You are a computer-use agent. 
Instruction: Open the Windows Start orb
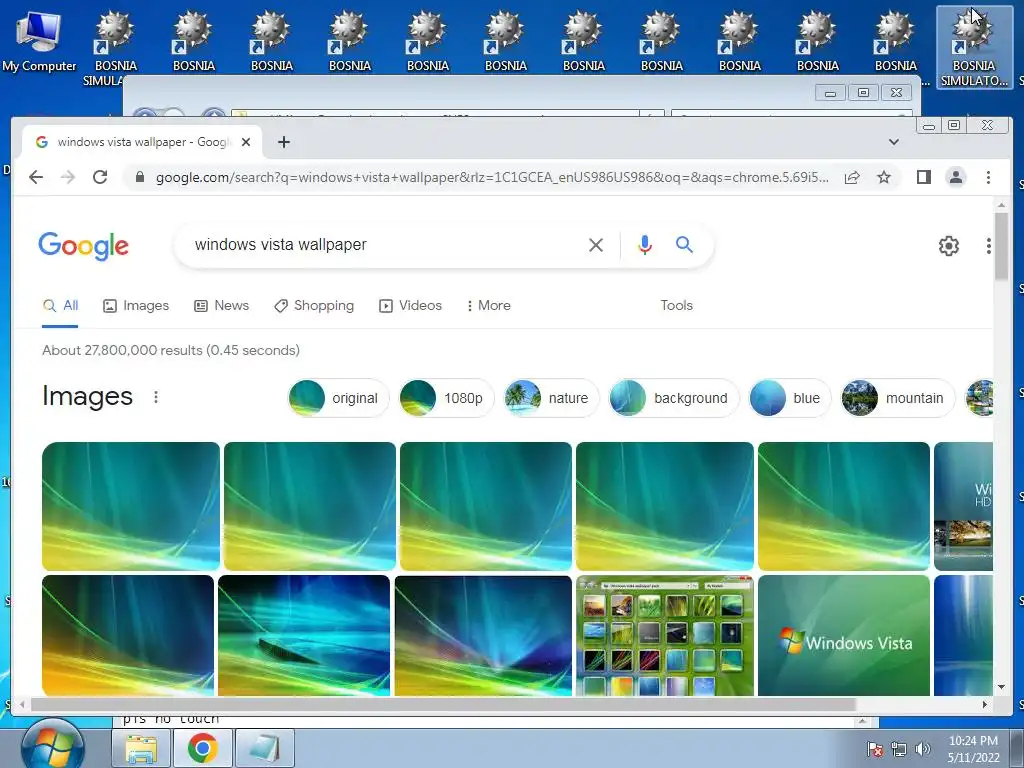(x=52, y=748)
